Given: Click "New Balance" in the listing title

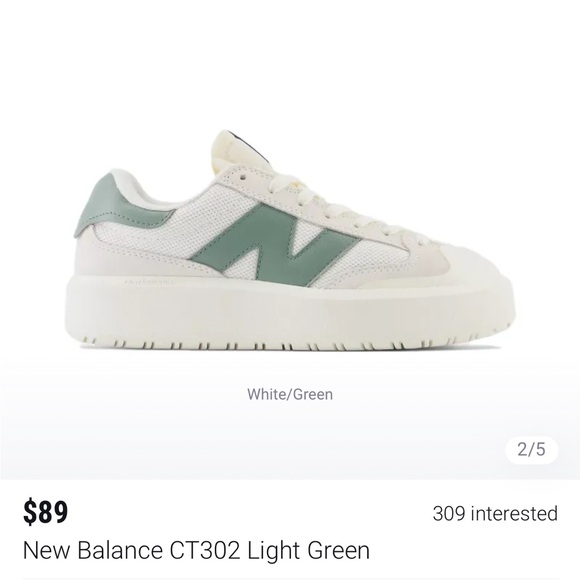Looking at the screenshot, I should coord(92,550).
